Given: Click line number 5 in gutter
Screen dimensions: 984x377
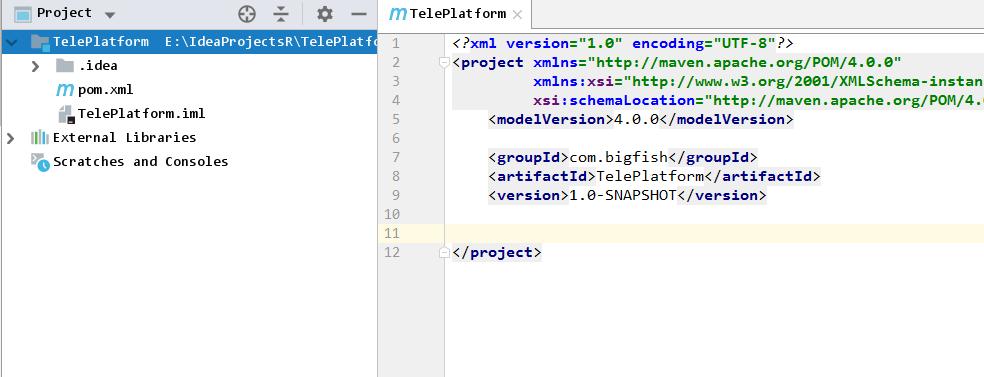Looking at the screenshot, I should tap(395, 119).
